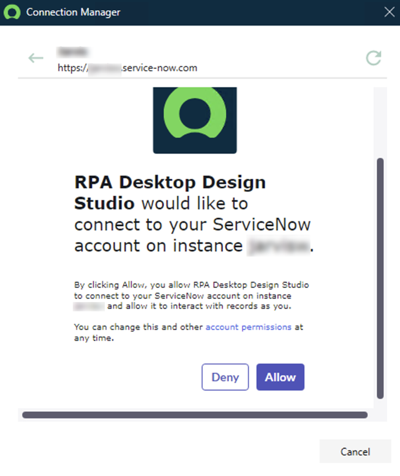The image size is (400, 476).
Task: Click the vertical scrollbar thumb
Action: click(x=380, y=278)
